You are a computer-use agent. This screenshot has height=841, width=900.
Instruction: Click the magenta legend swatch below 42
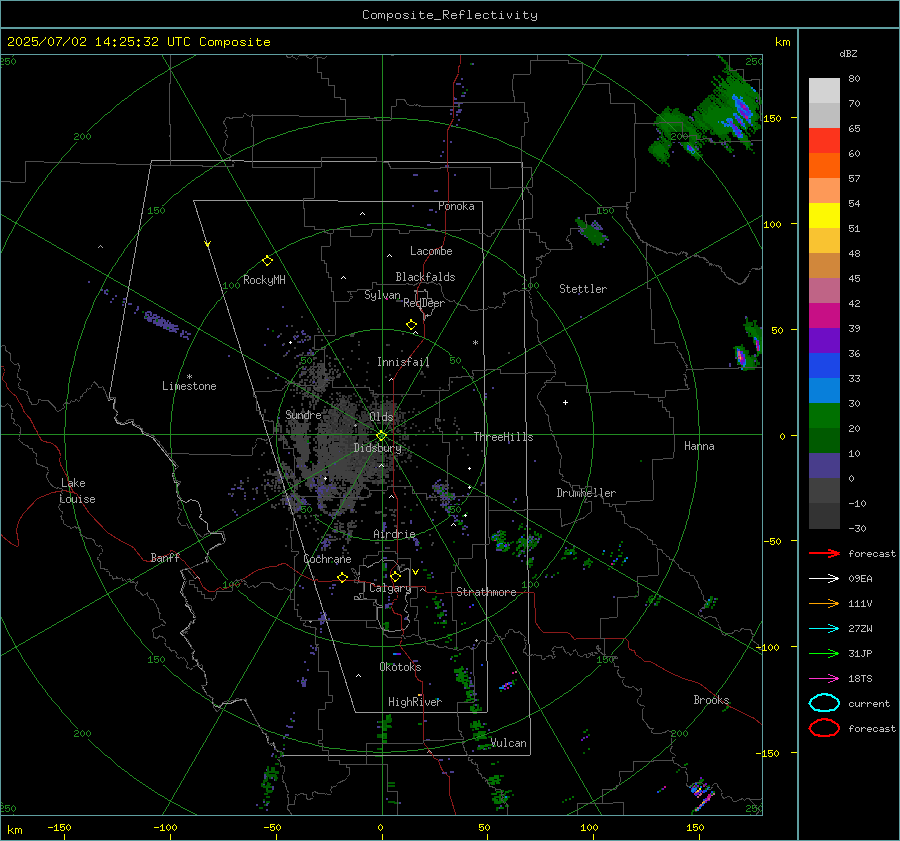[x=824, y=315]
